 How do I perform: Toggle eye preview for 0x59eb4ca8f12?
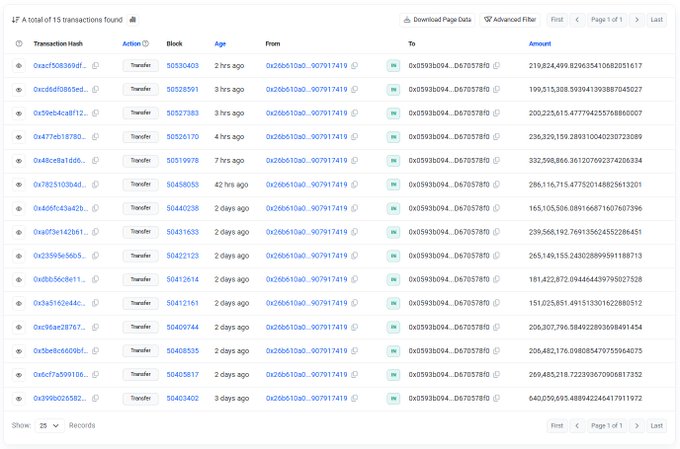pyautogui.click(x=19, y=113)
